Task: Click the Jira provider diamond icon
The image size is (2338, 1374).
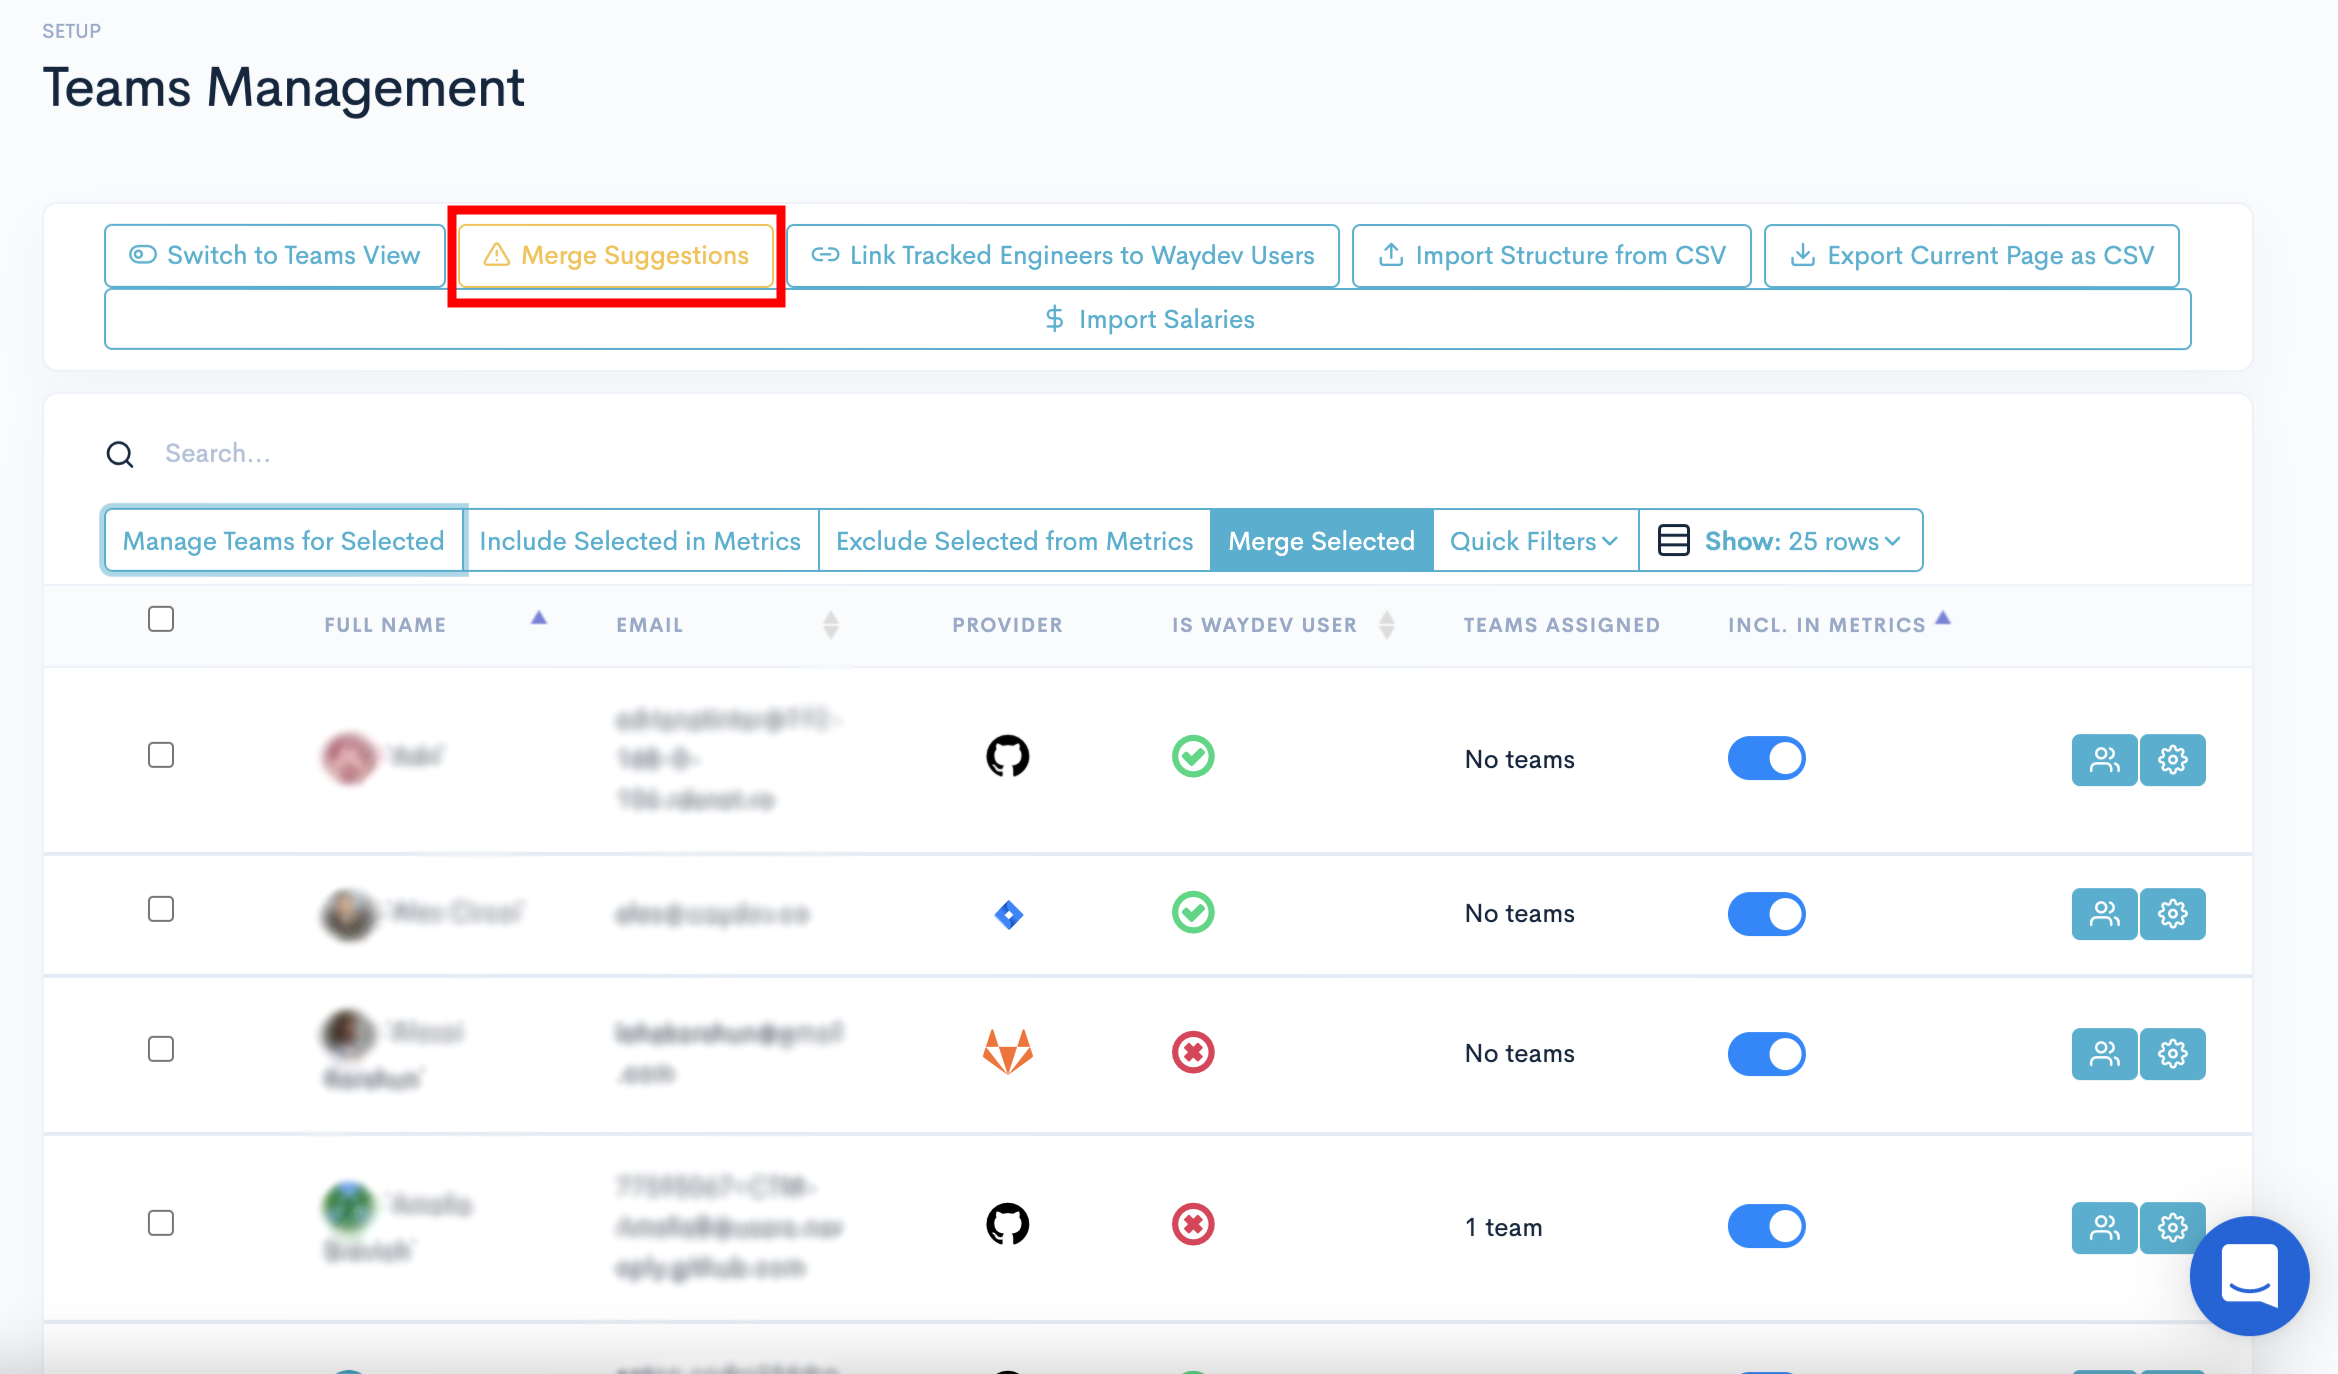Action: click(1008, 914)
